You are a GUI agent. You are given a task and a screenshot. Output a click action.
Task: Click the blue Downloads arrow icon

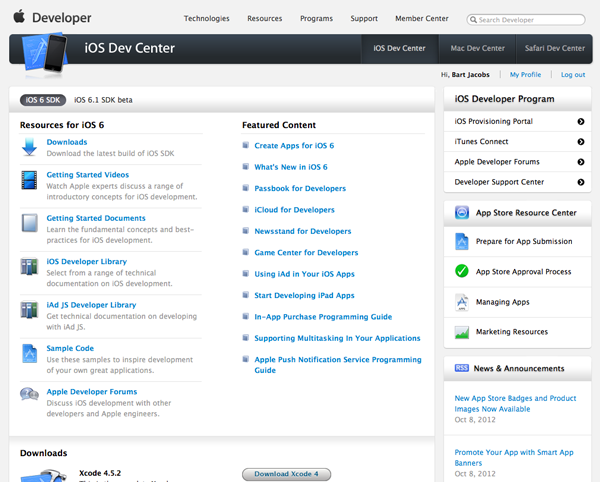tap(29, 147)
